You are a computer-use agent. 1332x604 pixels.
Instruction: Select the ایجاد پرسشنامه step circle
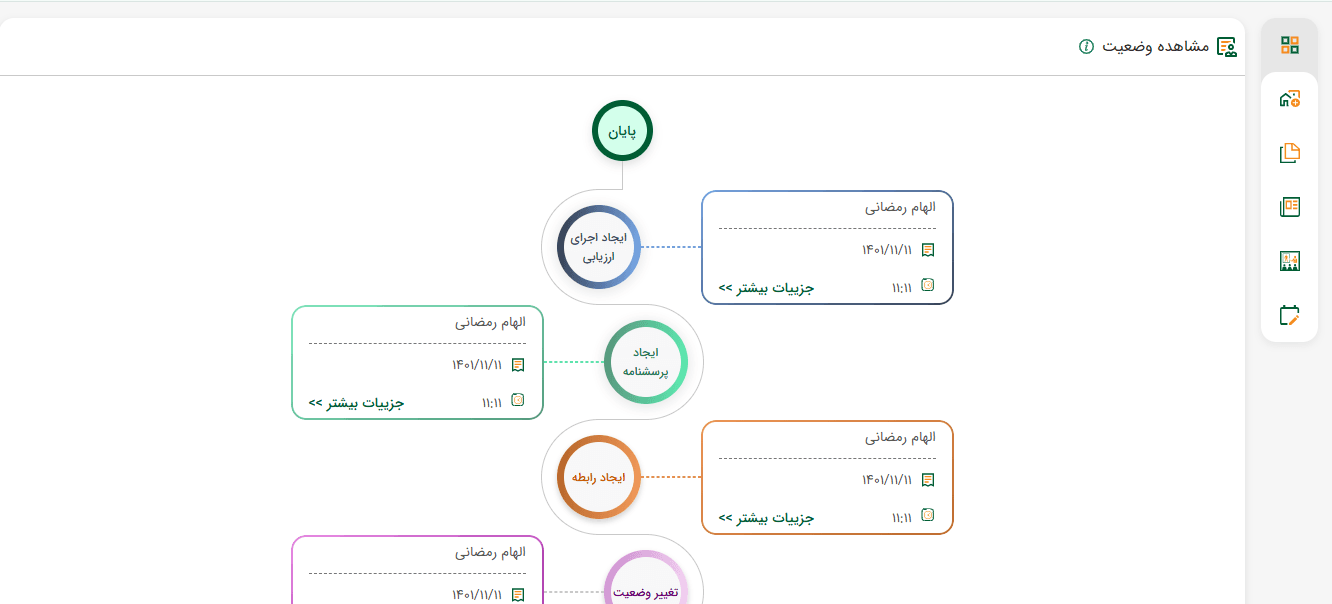click(645, 361)
